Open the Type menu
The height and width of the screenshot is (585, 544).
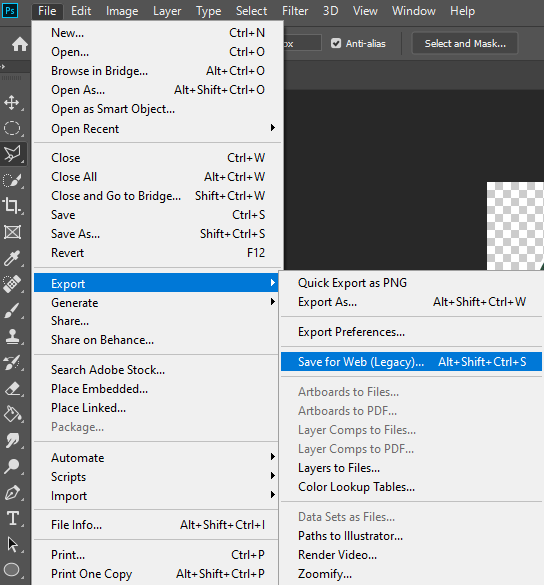tap(209, 11)
